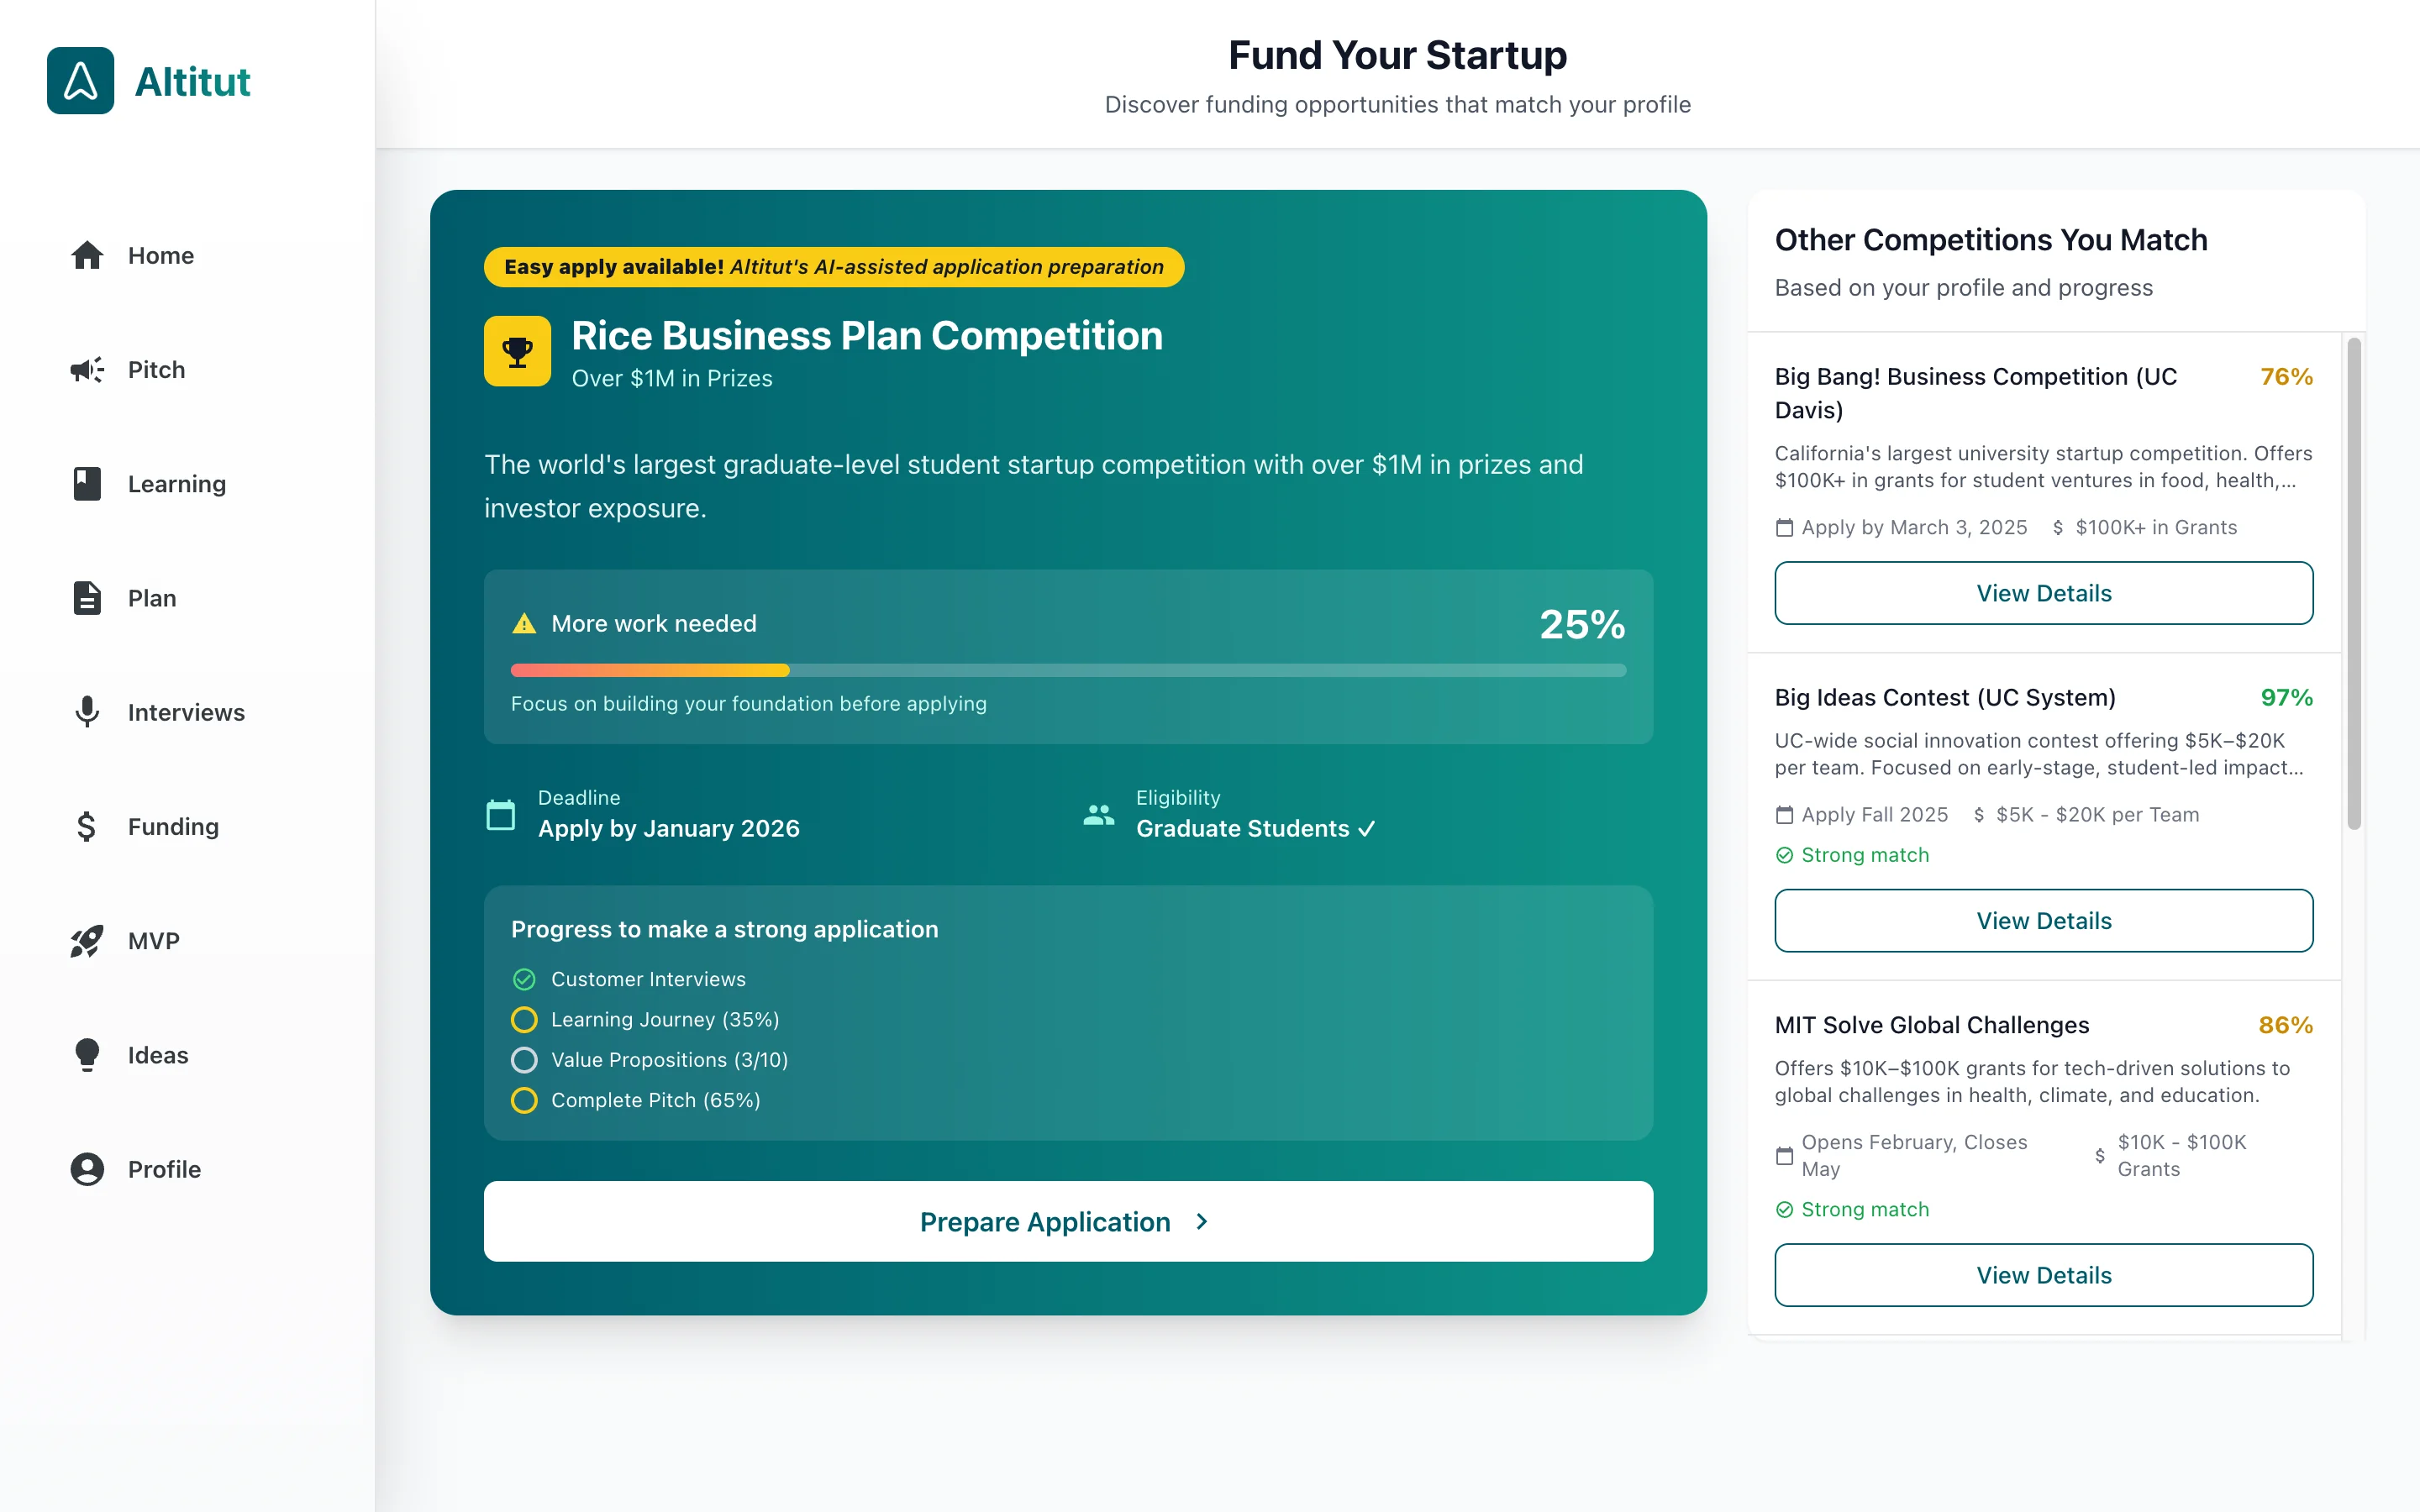The height and width of the screenshot is (1512, 2420).
Task: Open the Funding menu item
Action: (172, 827)
